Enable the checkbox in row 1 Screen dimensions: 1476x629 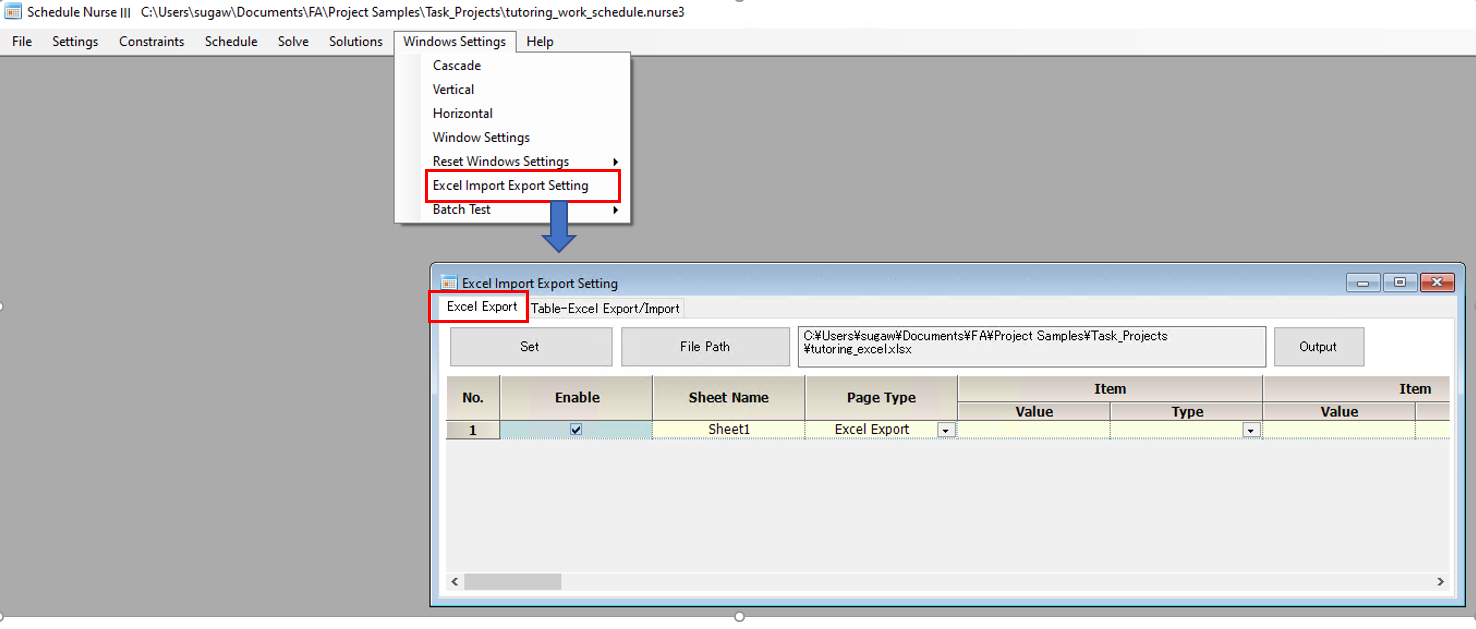pyautogui.click(x=574, y=428)
